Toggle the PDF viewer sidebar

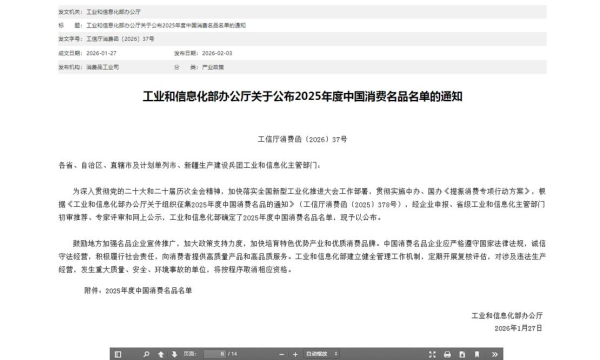pos(118,354)
